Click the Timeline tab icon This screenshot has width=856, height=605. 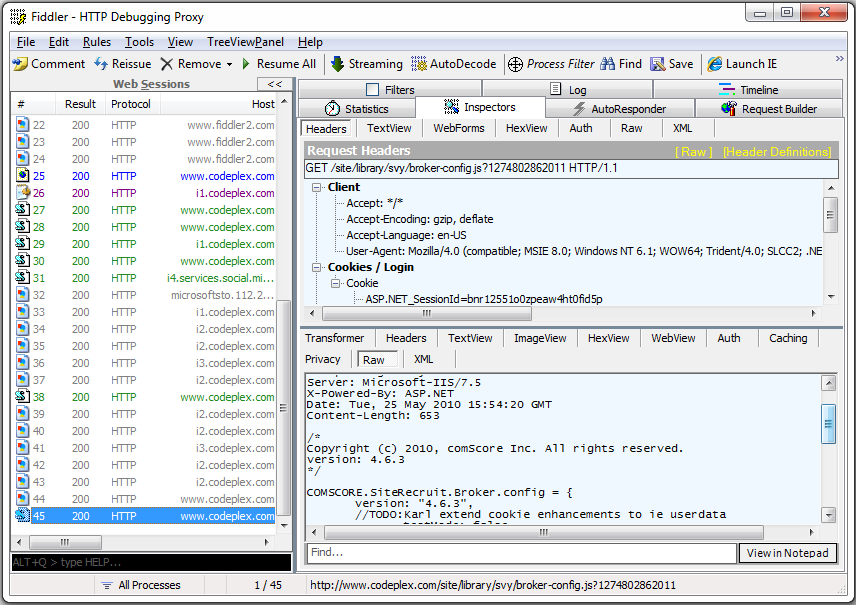coord(727,90)
